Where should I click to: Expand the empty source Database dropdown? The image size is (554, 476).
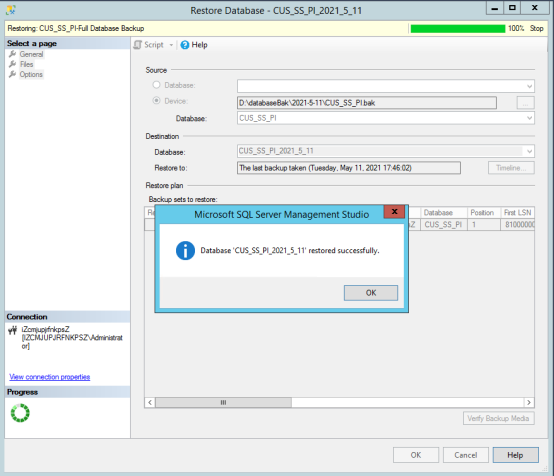(x=529, y=86)
